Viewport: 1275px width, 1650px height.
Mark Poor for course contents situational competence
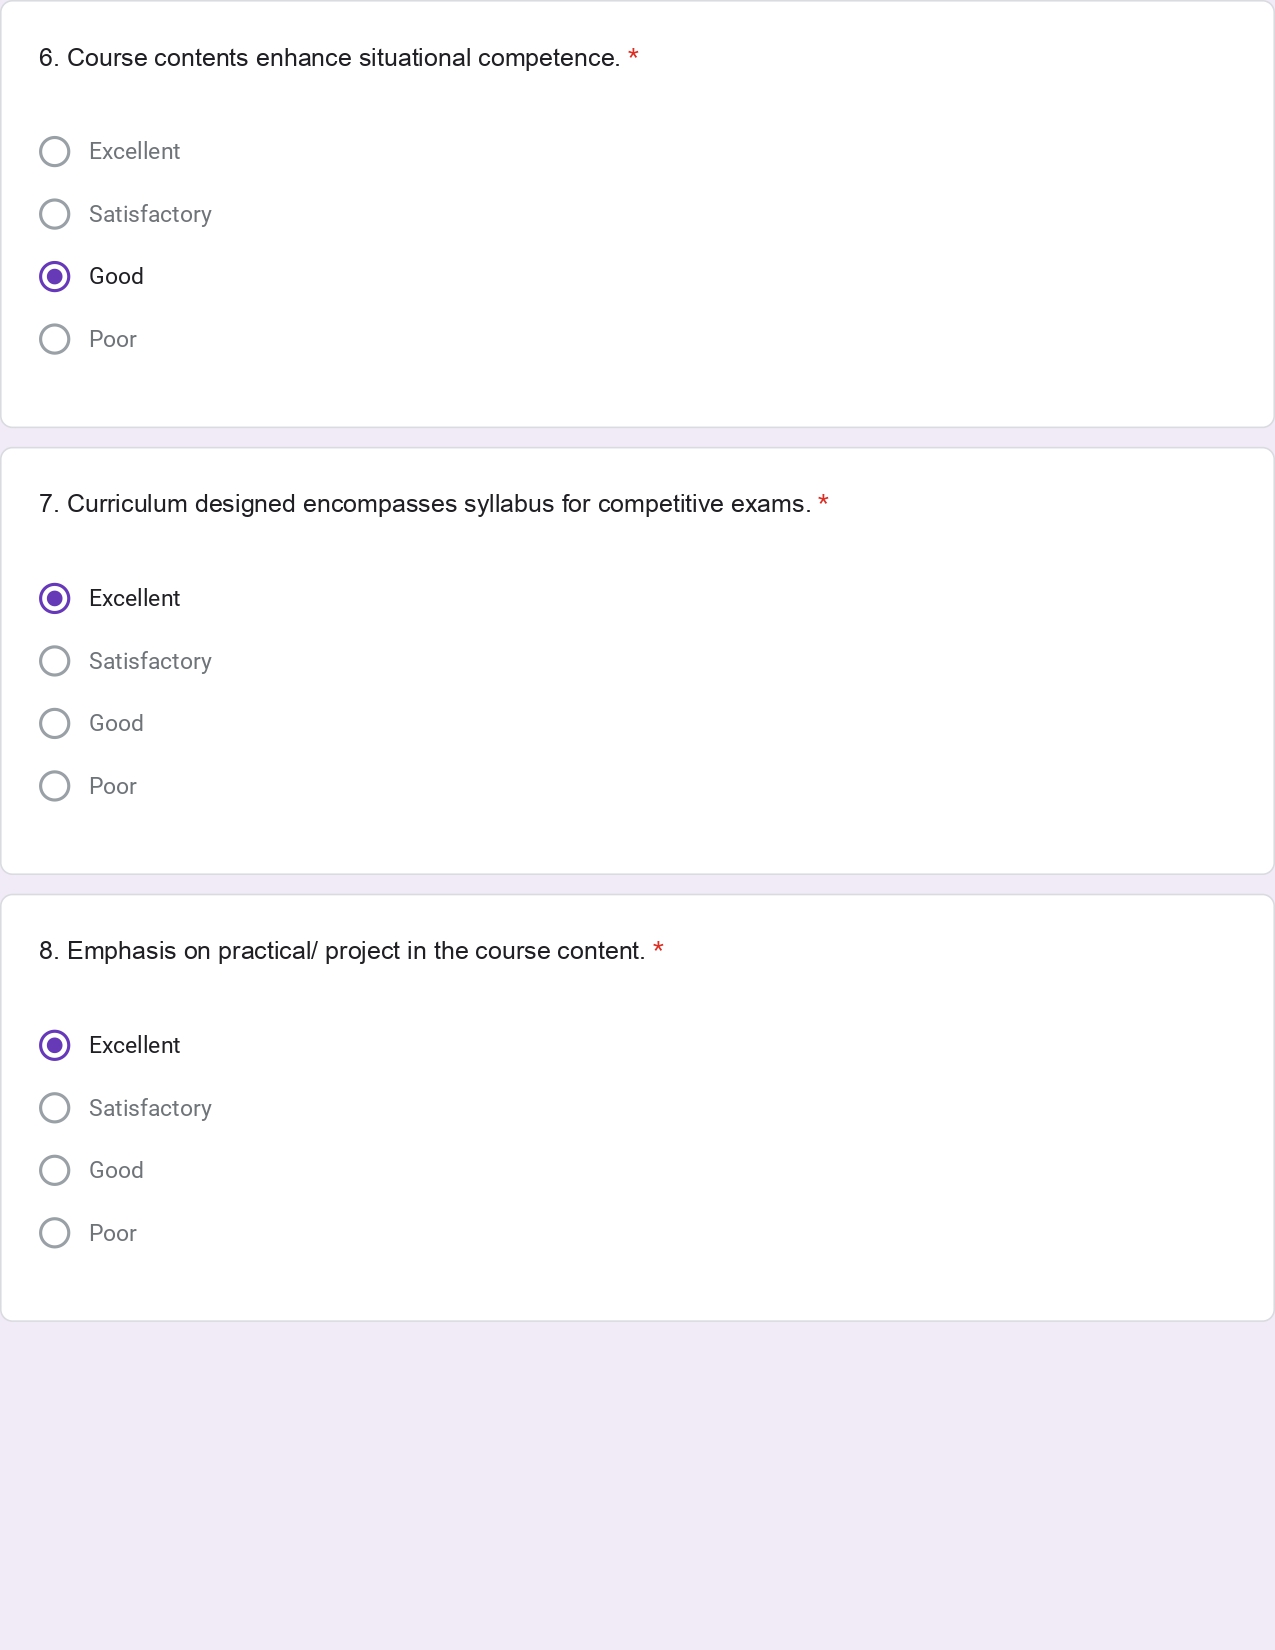[x=55, y=339]
